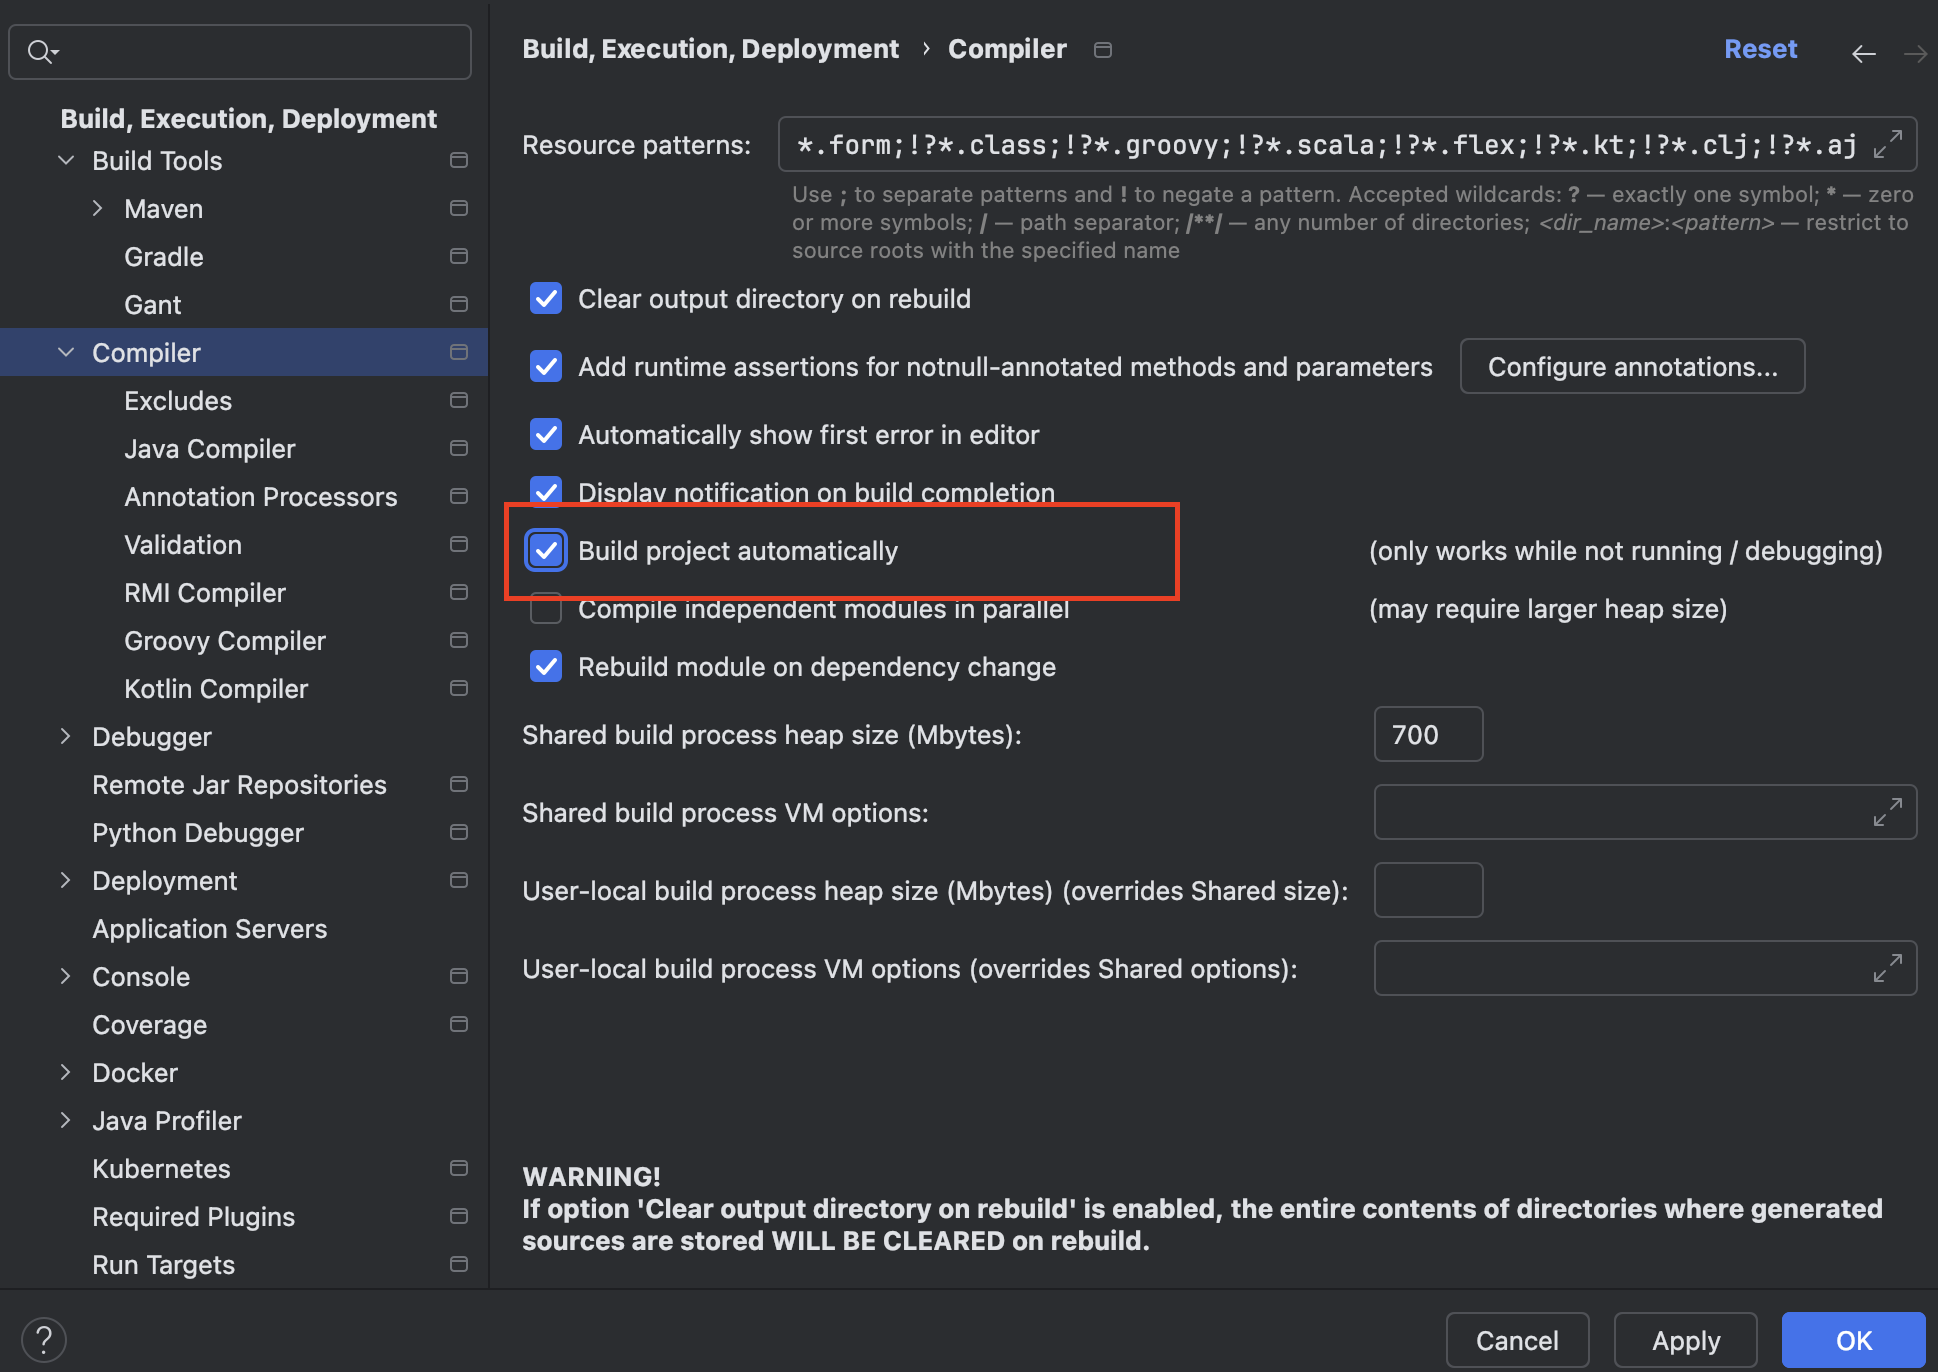This screenshot has width=1938, height=1372.
Task: Click the Reset link
Action: coord(1760,49)
